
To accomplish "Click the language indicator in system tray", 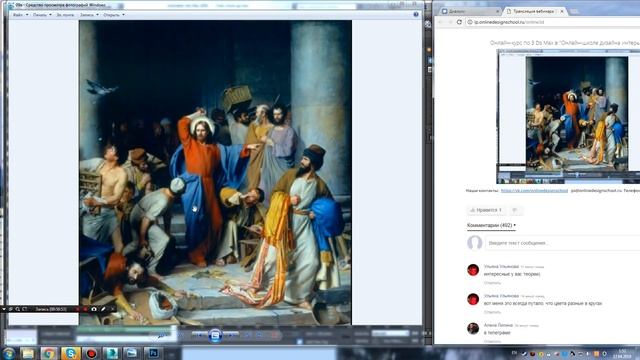I will pyautogui.click(x=514, y=353).
